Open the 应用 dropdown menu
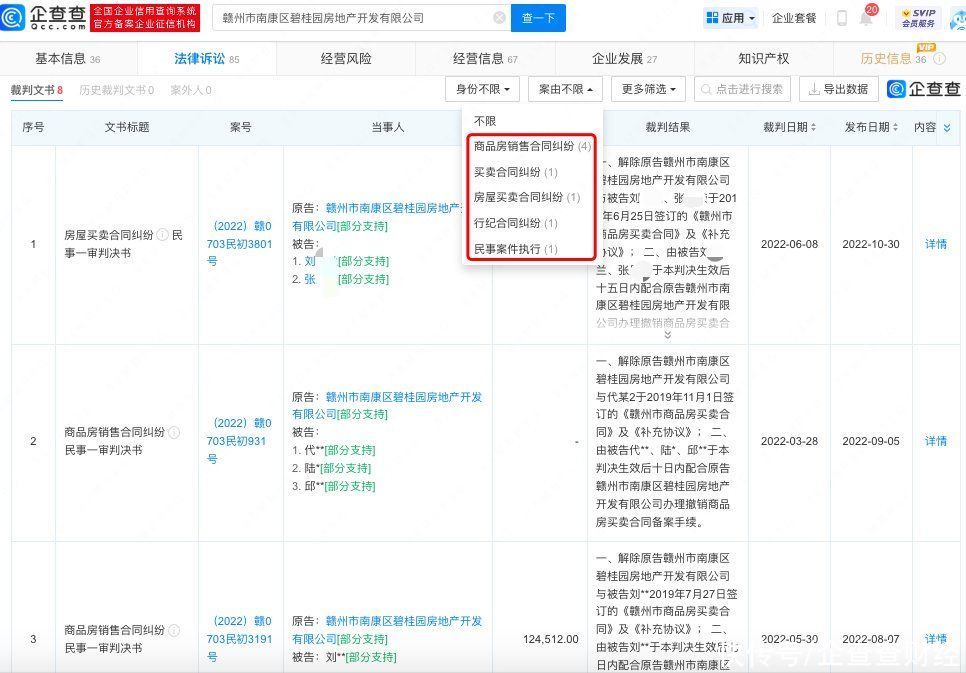Image resolution: width=966 pixels, height=673 pixels. (731, 18)
